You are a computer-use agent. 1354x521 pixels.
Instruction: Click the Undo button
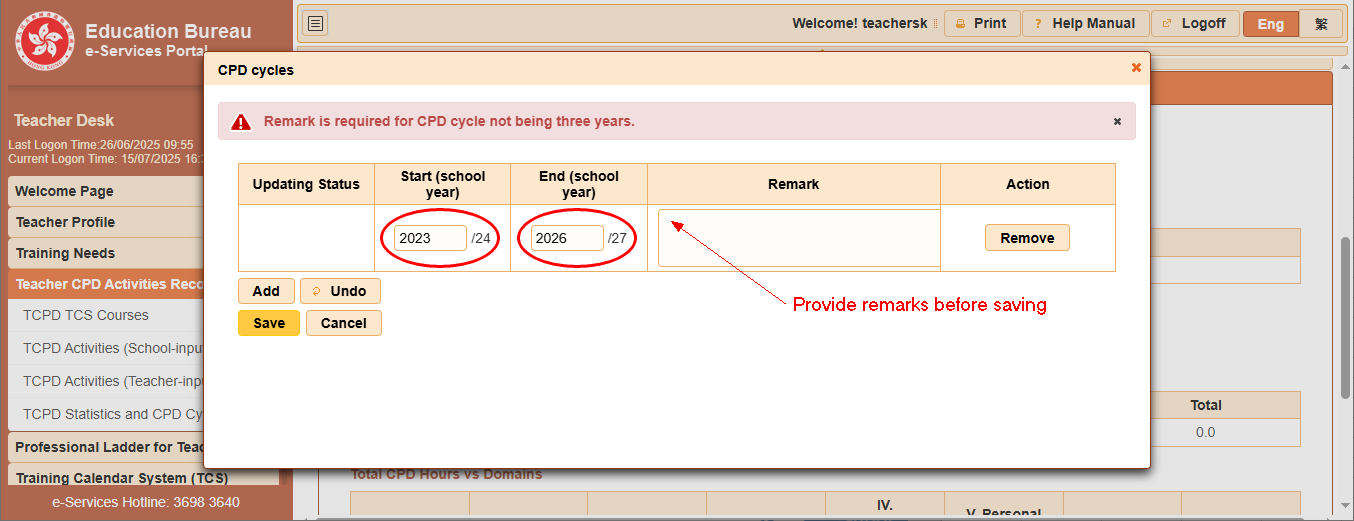click(x=340, y=291)
